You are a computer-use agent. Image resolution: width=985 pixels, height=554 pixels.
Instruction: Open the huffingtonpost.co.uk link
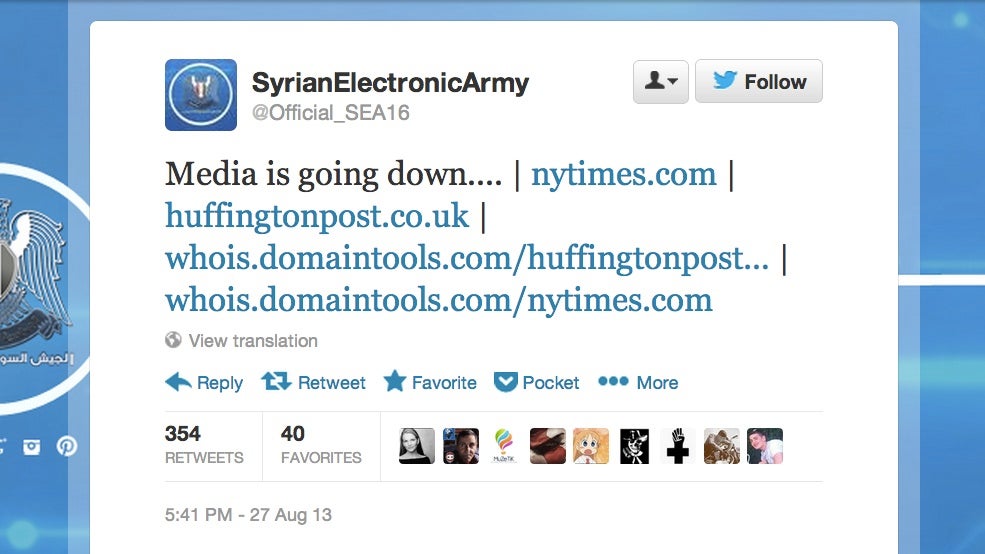coord(317,216)
